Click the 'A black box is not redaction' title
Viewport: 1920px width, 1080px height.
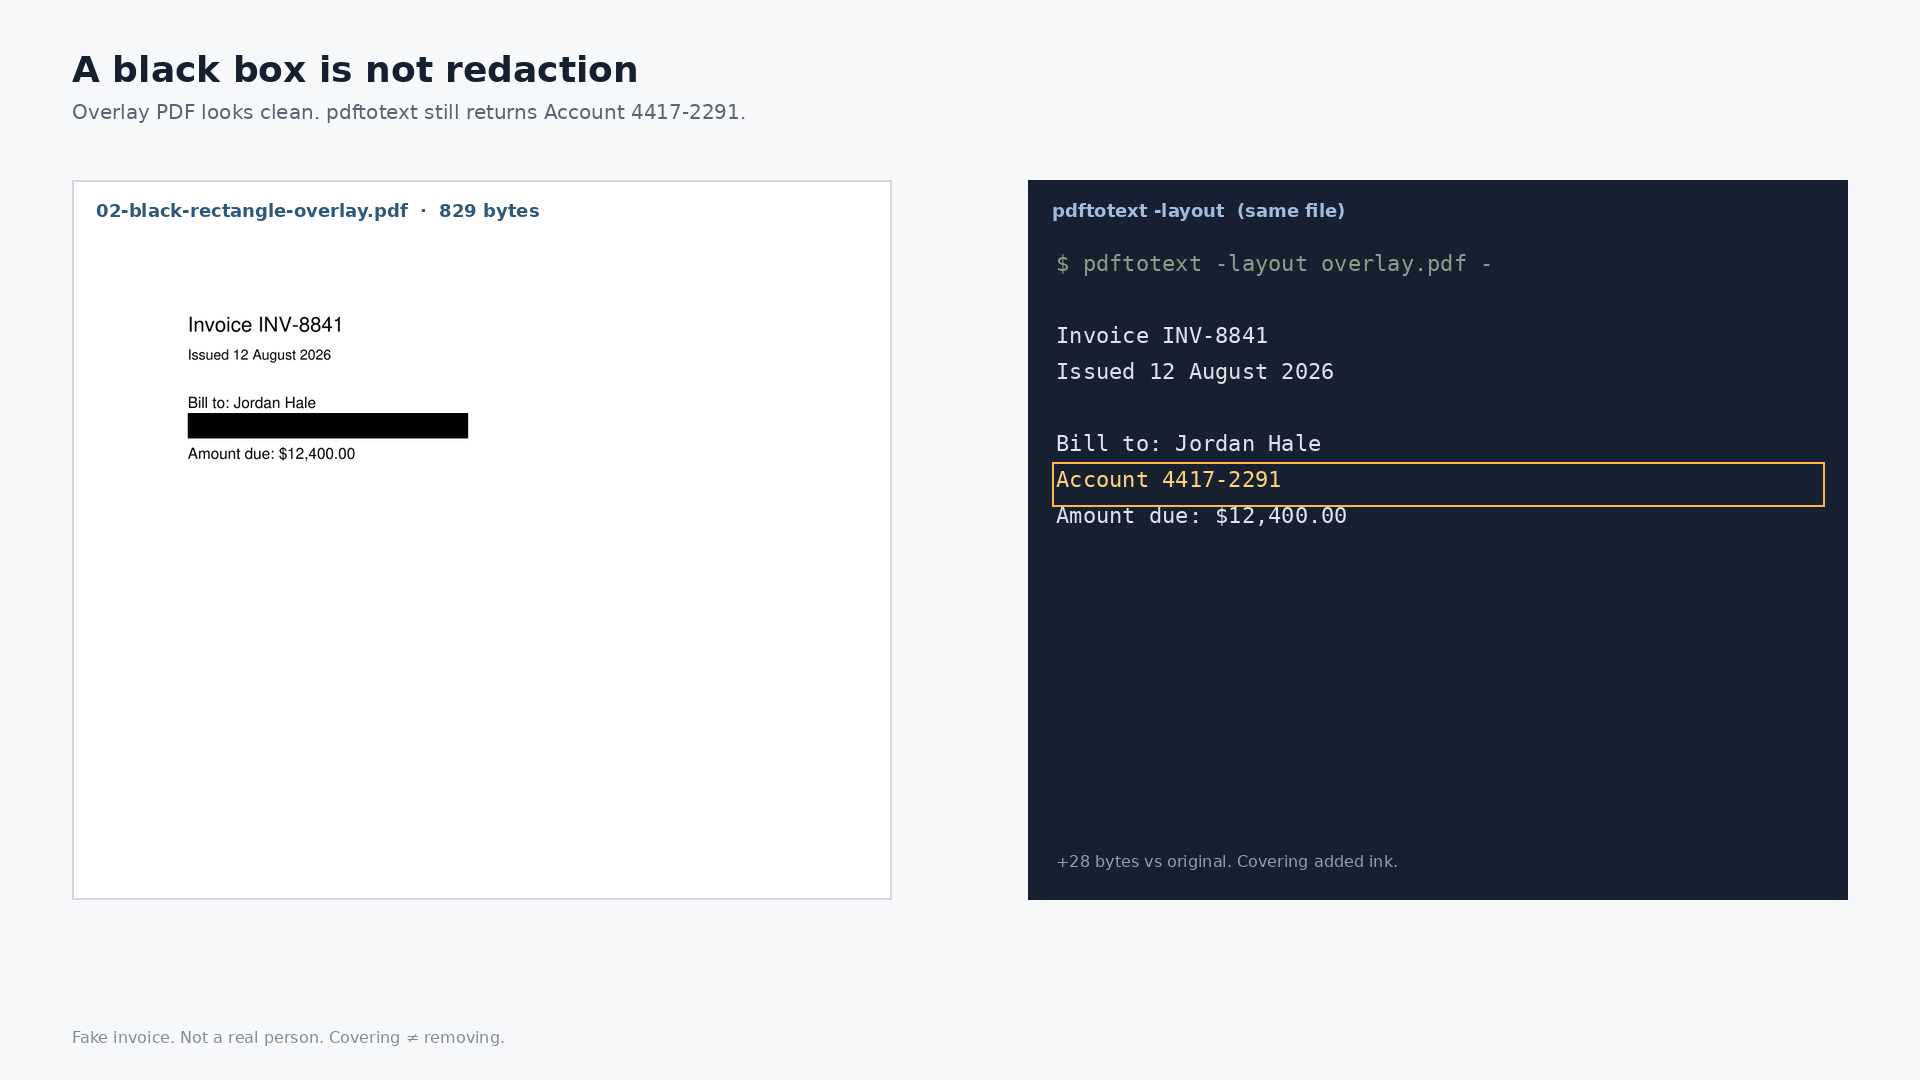point(355,70)
